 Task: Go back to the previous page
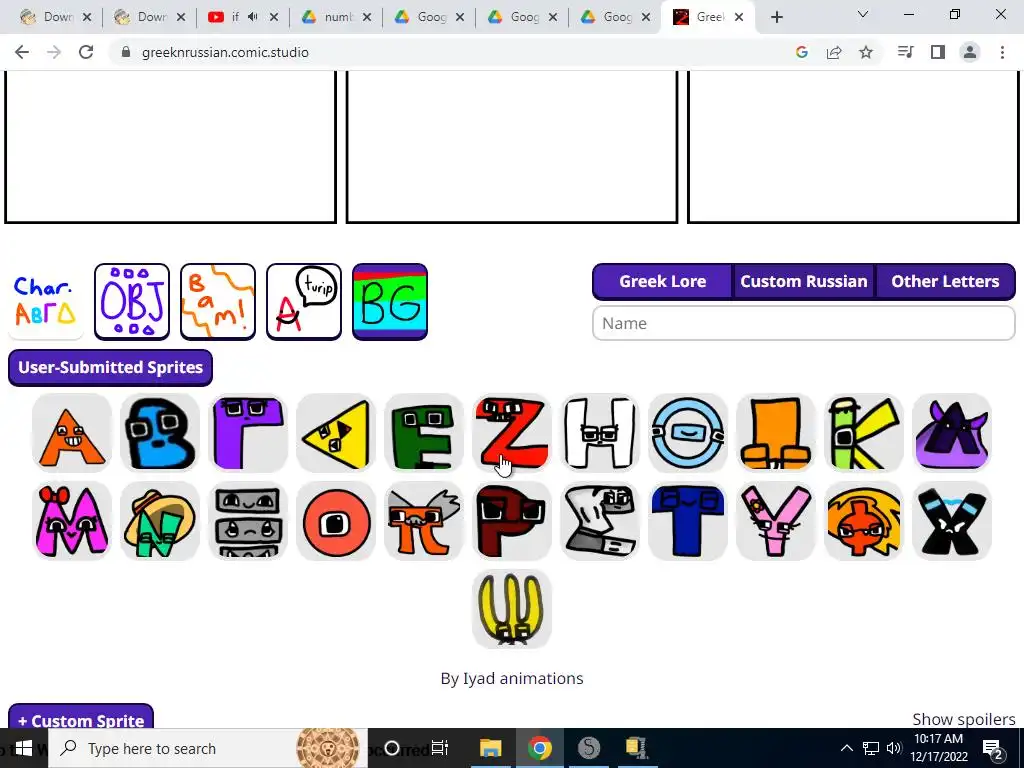click(x=22, y=52)
